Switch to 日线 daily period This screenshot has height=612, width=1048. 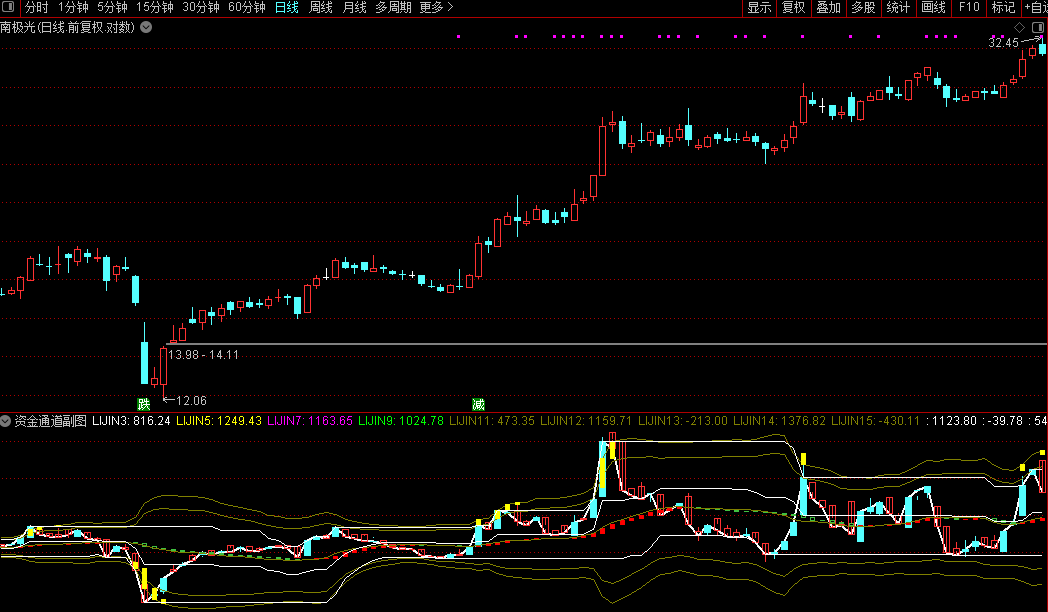(x=287, y=8)
